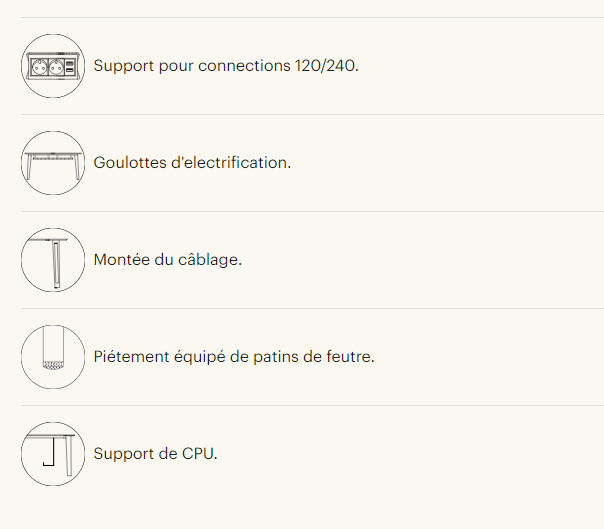Viewport: 604px width, 529px height.
Task: Select the CPU support bracket icon
Action: (x=53, y=454)
